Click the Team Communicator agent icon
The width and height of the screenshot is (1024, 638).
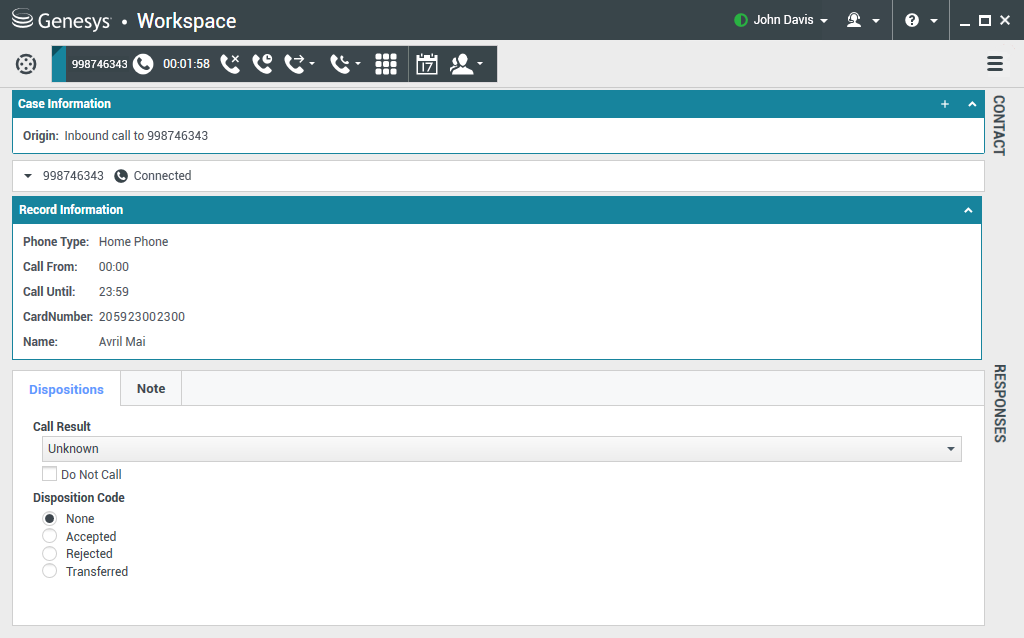click(854, 20)
